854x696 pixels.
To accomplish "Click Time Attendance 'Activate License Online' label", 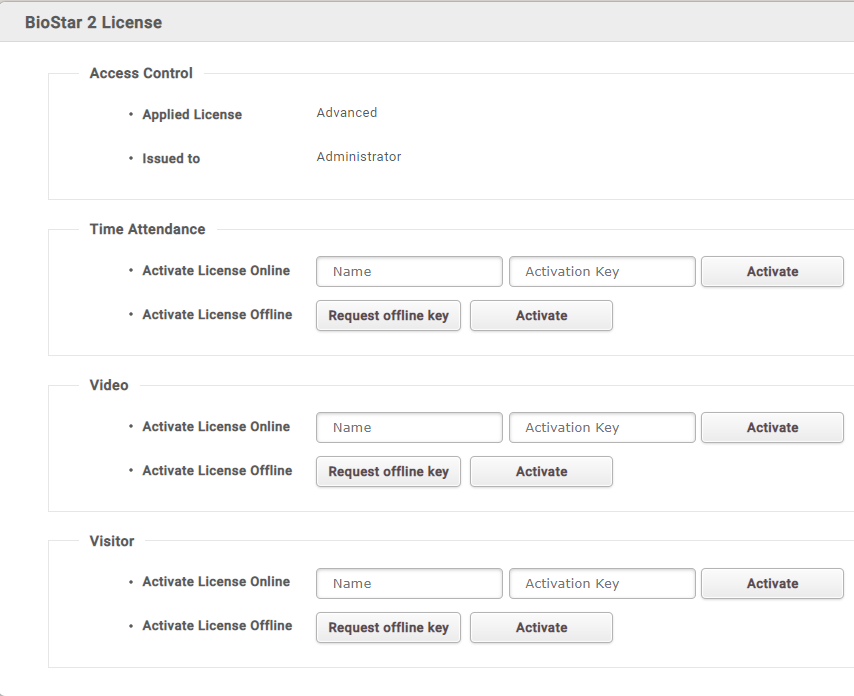I will [216, 271].
